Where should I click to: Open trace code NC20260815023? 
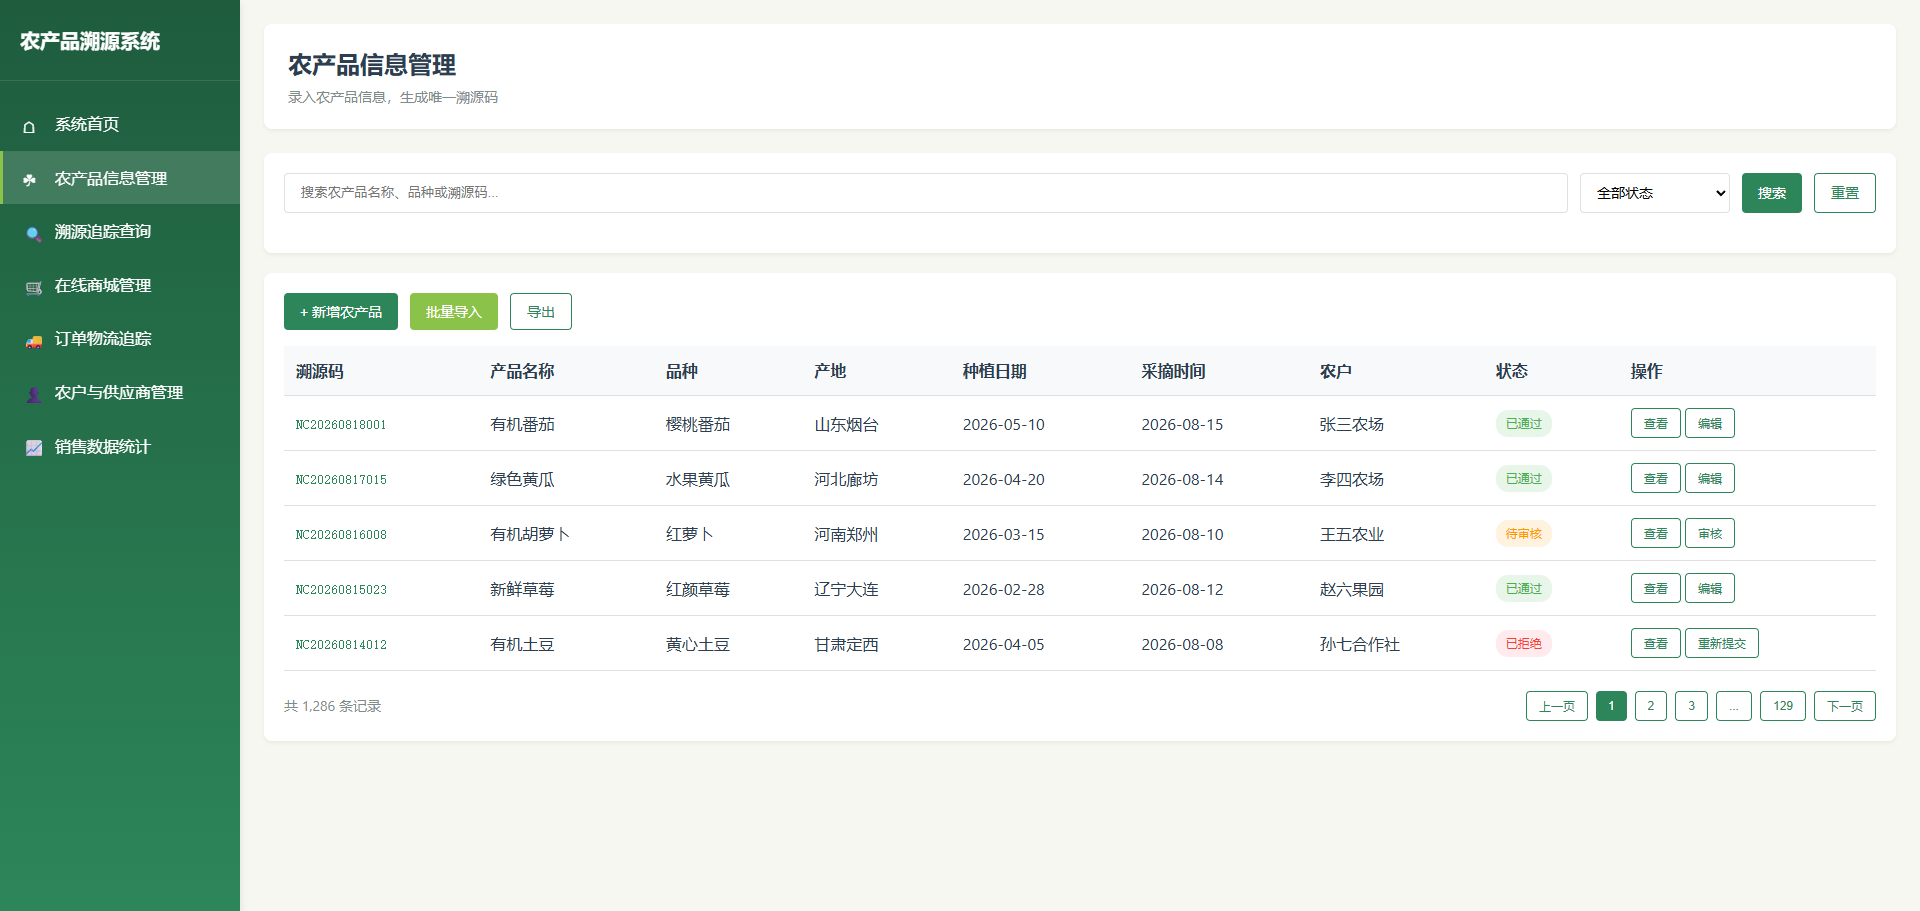click(341, 590)
